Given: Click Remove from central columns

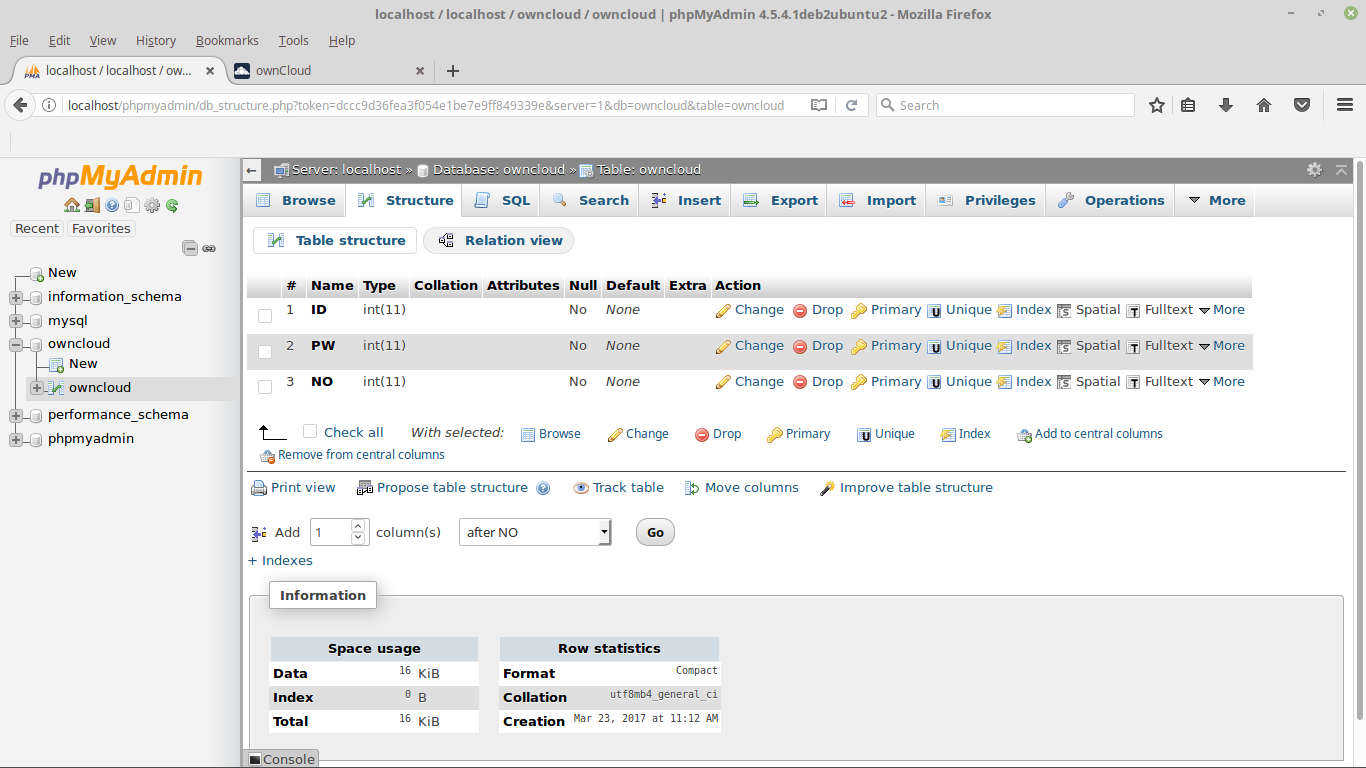Looking at the screenshot, I should [352, 455].
